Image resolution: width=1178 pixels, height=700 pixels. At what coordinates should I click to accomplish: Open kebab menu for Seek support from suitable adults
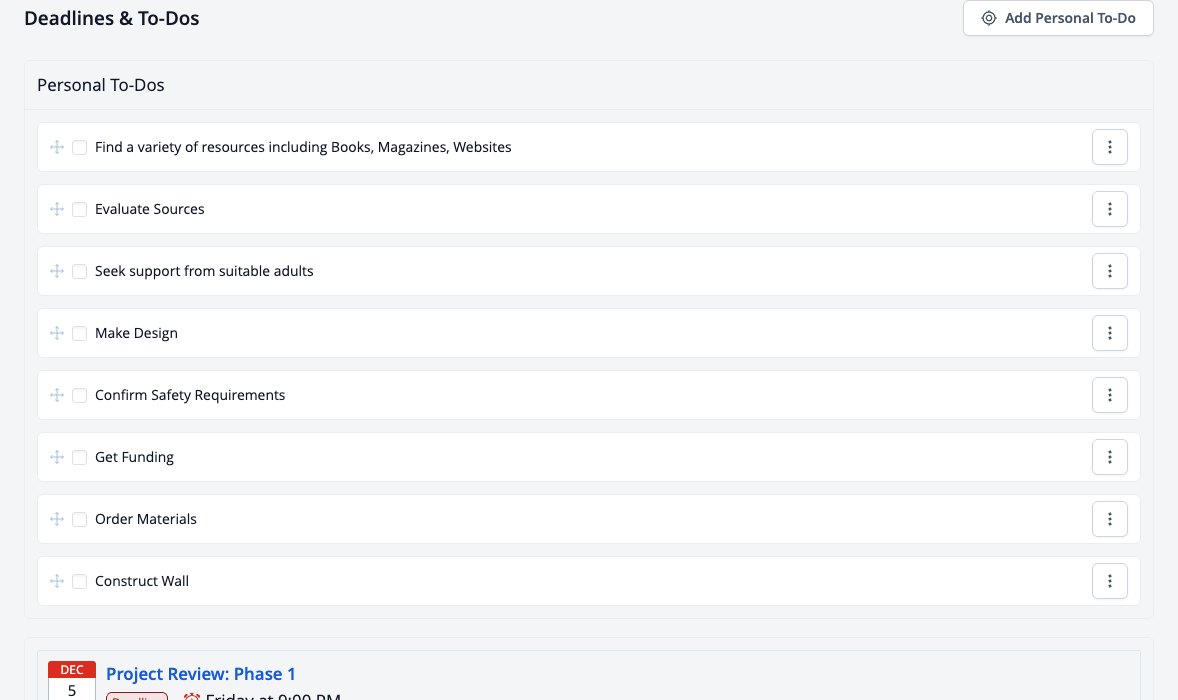tap(1110, 271)
